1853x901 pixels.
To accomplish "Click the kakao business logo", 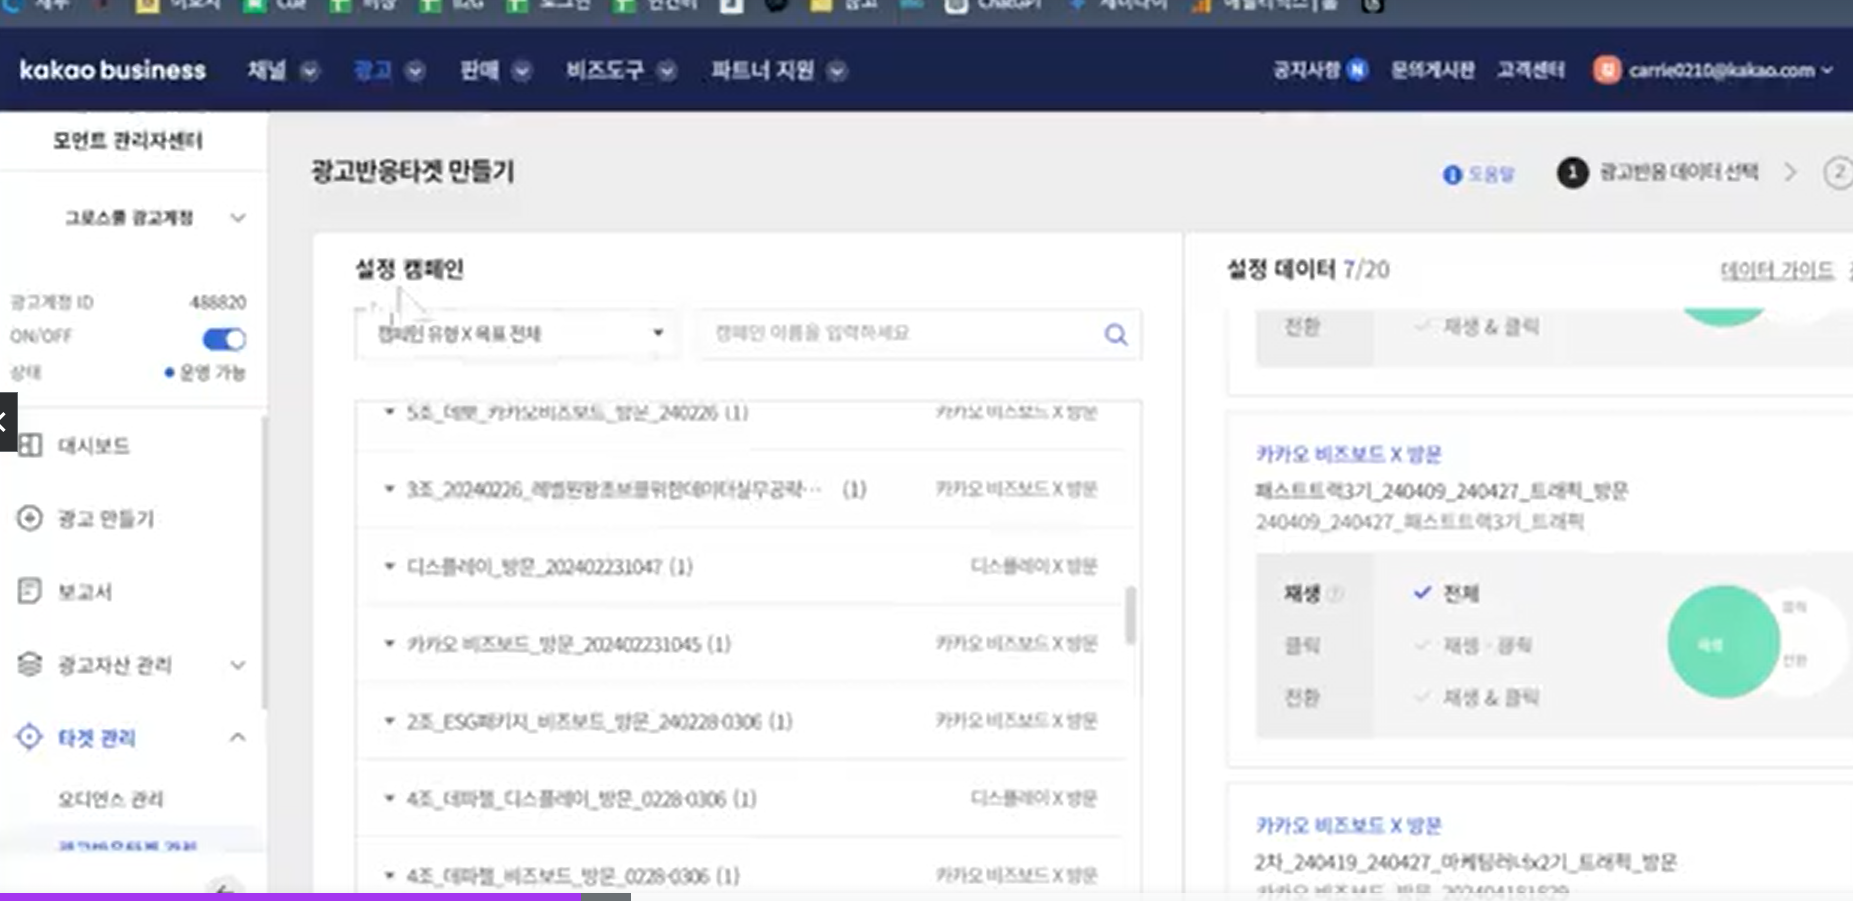I will (112, 70).
